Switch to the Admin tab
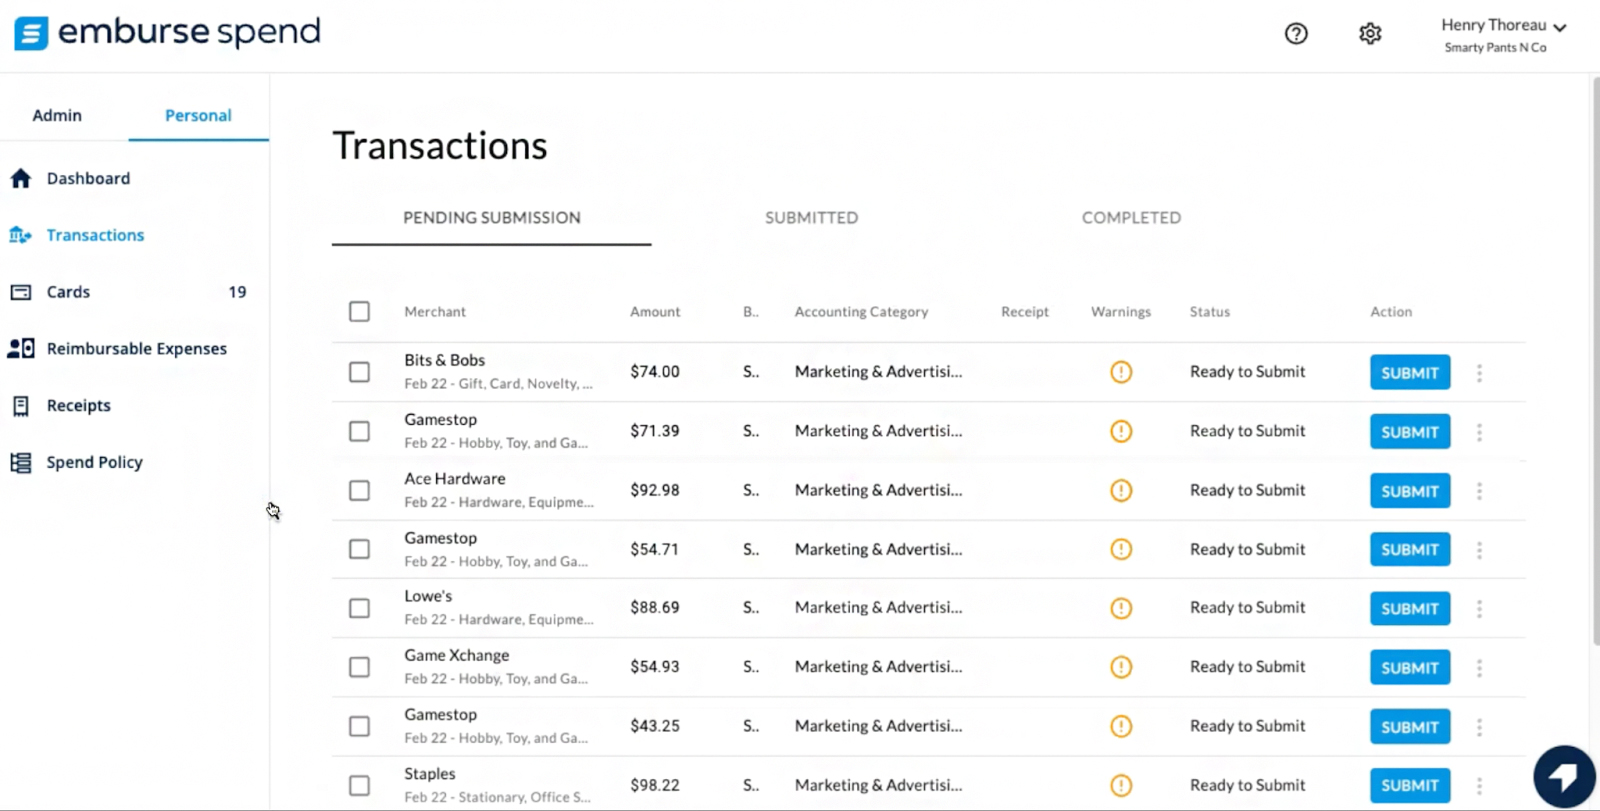 (x=57, y=115)
